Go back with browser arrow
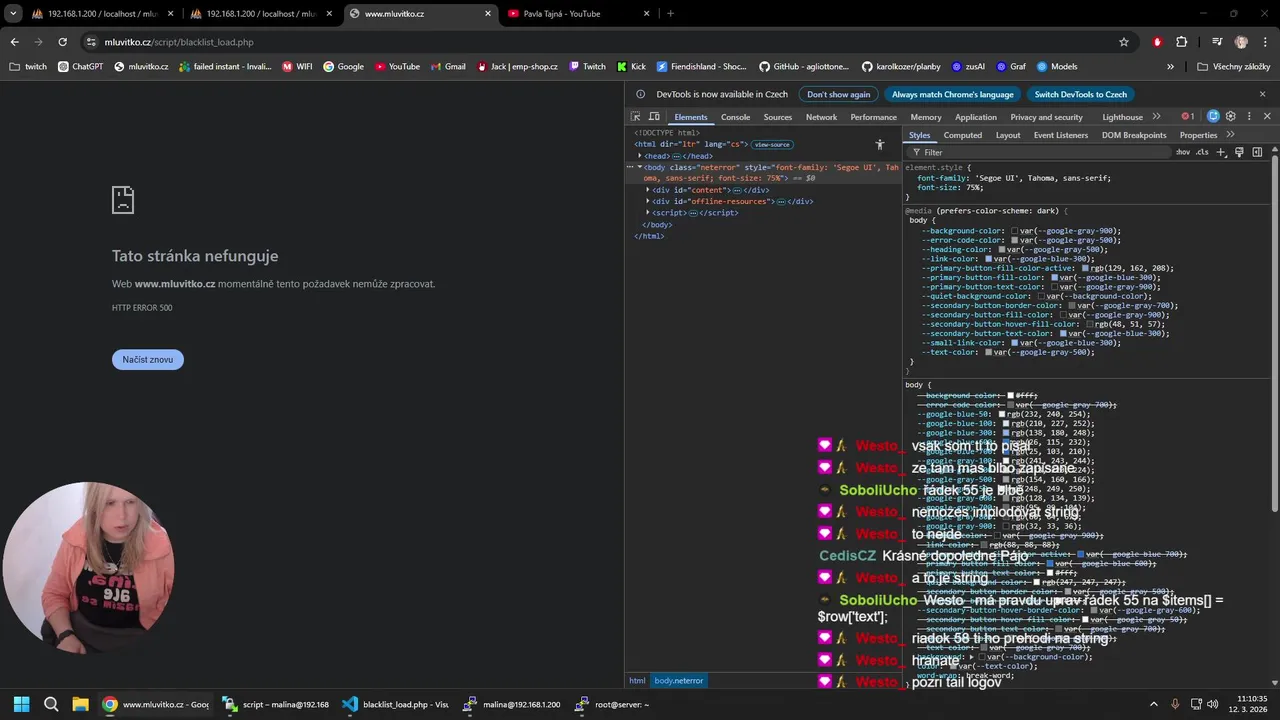Image resolution: width=1280 pixels, height=720 pixels. (x=14, y=42)
